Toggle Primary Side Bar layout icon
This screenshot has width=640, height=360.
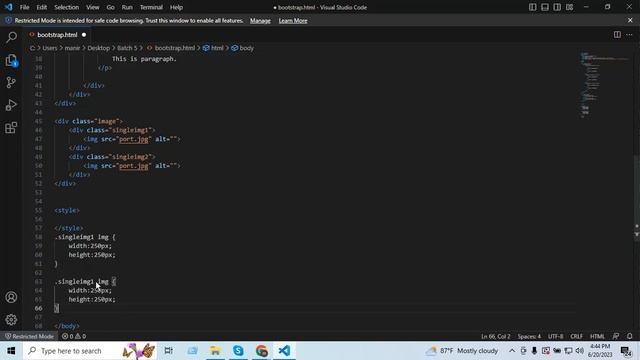tap(533, 7)
